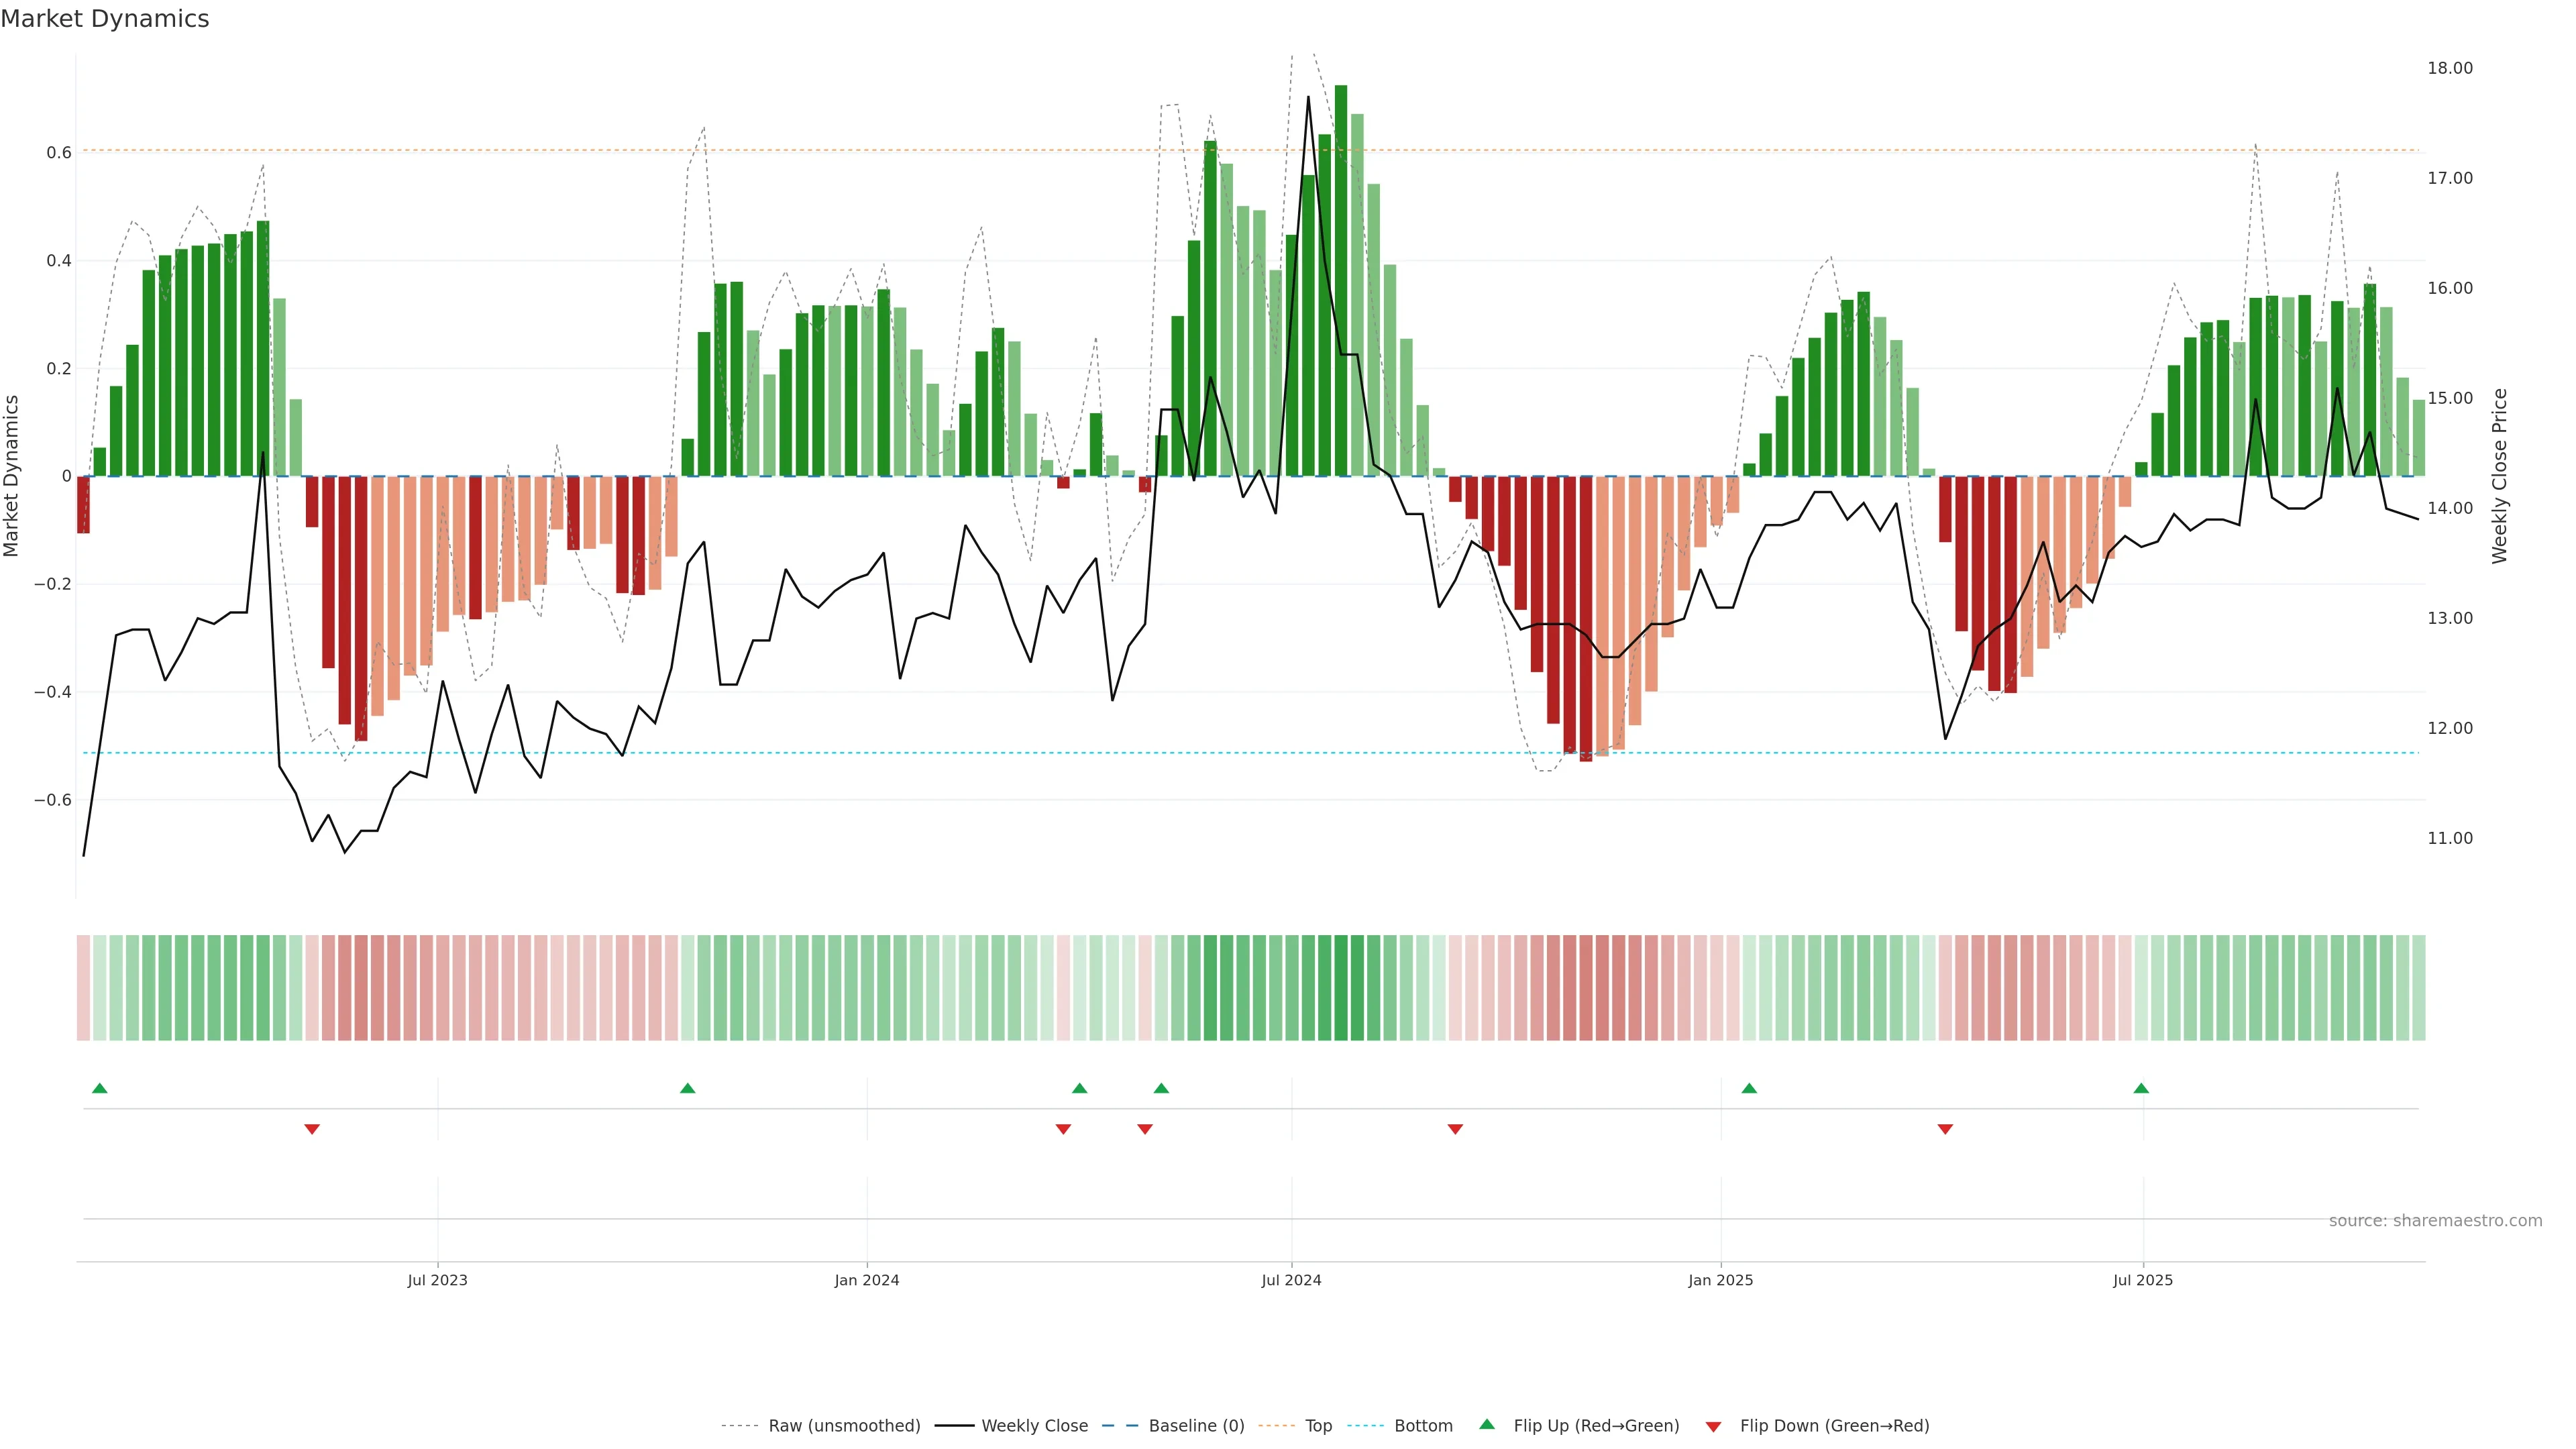
Task: Click the Flip Up legend triangle icon
Action: (1487, 1424)
